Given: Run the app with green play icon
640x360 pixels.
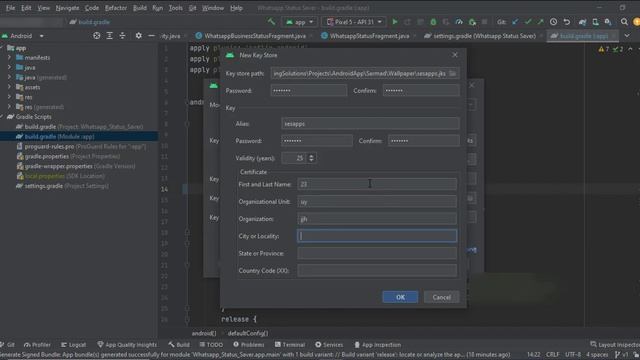Looking at the screenshot, I should pyautogui.click(x=395, y=22).
